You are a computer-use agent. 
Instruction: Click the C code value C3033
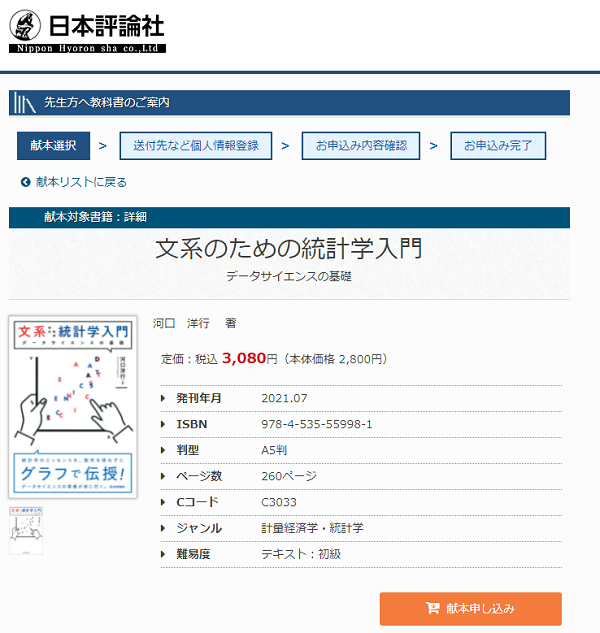(x=279, y=502)
